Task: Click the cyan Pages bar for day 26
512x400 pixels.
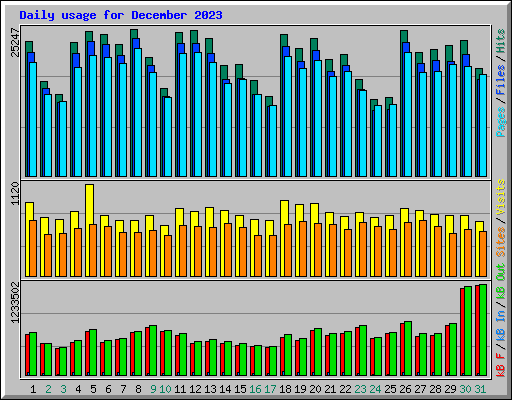Action: click(408, 114)
